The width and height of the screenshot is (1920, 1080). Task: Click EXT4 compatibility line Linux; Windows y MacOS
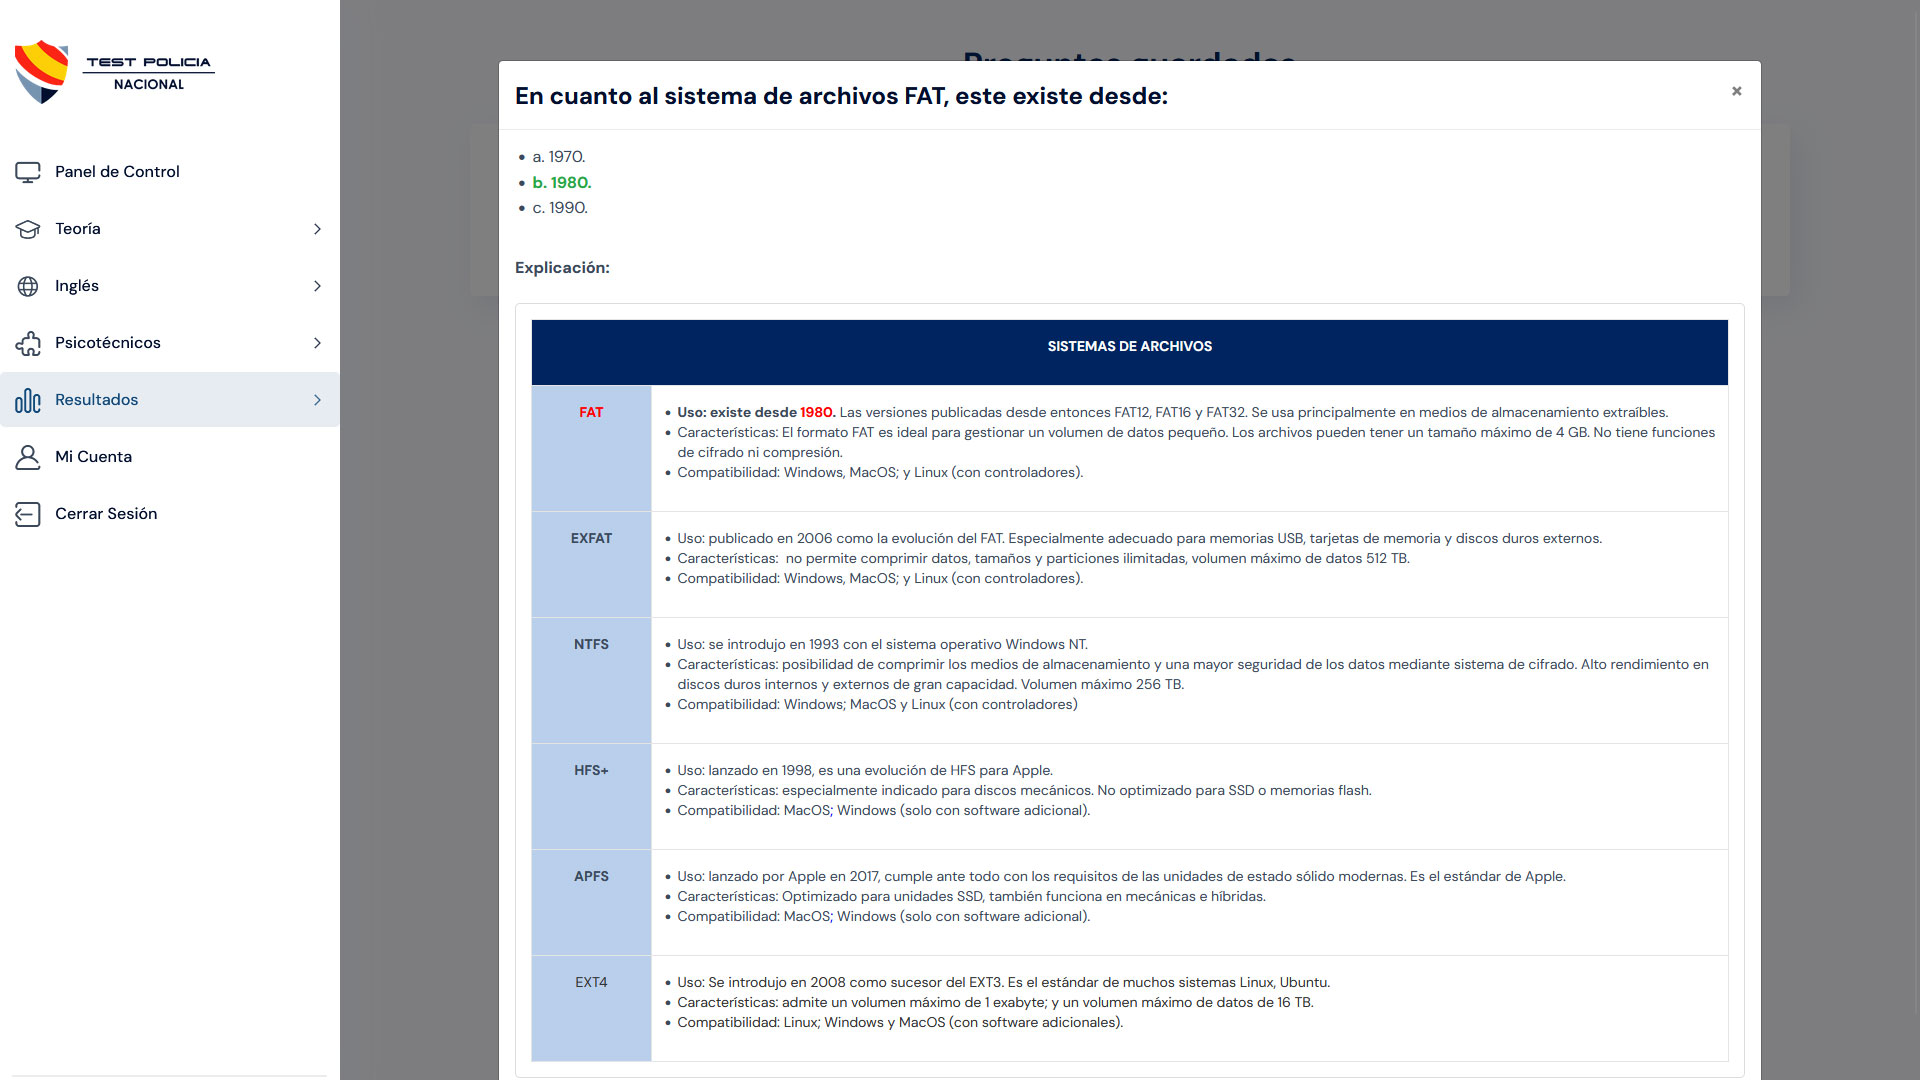pos(900,1022)
